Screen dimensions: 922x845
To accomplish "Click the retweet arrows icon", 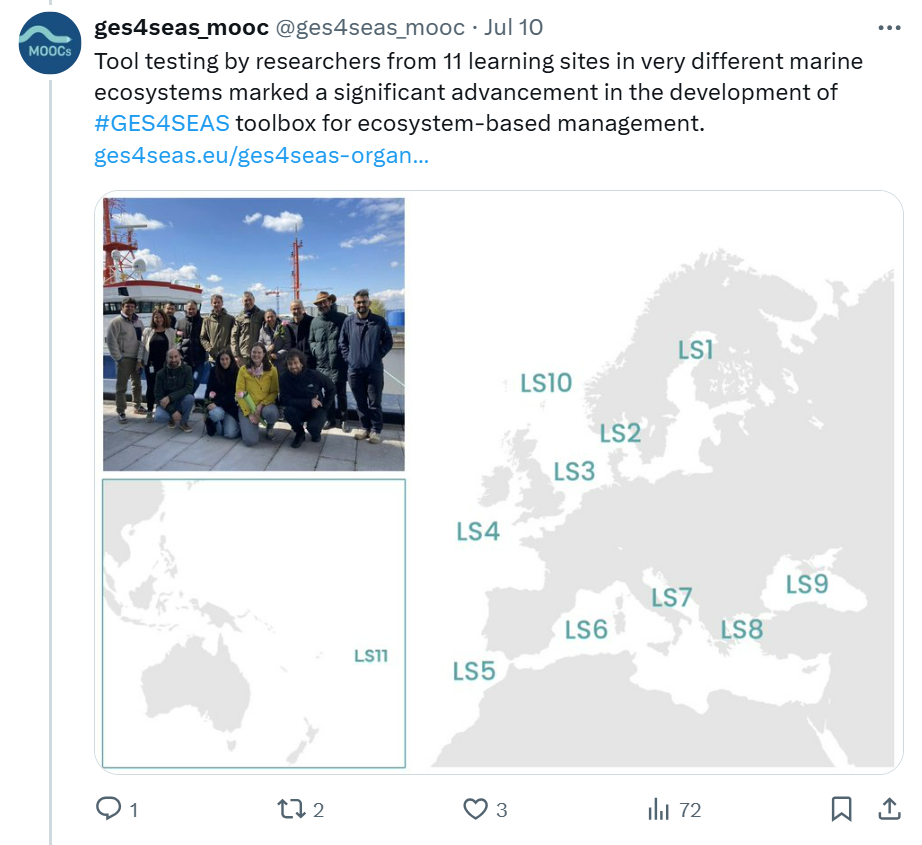I will click(x=291, y=809).
